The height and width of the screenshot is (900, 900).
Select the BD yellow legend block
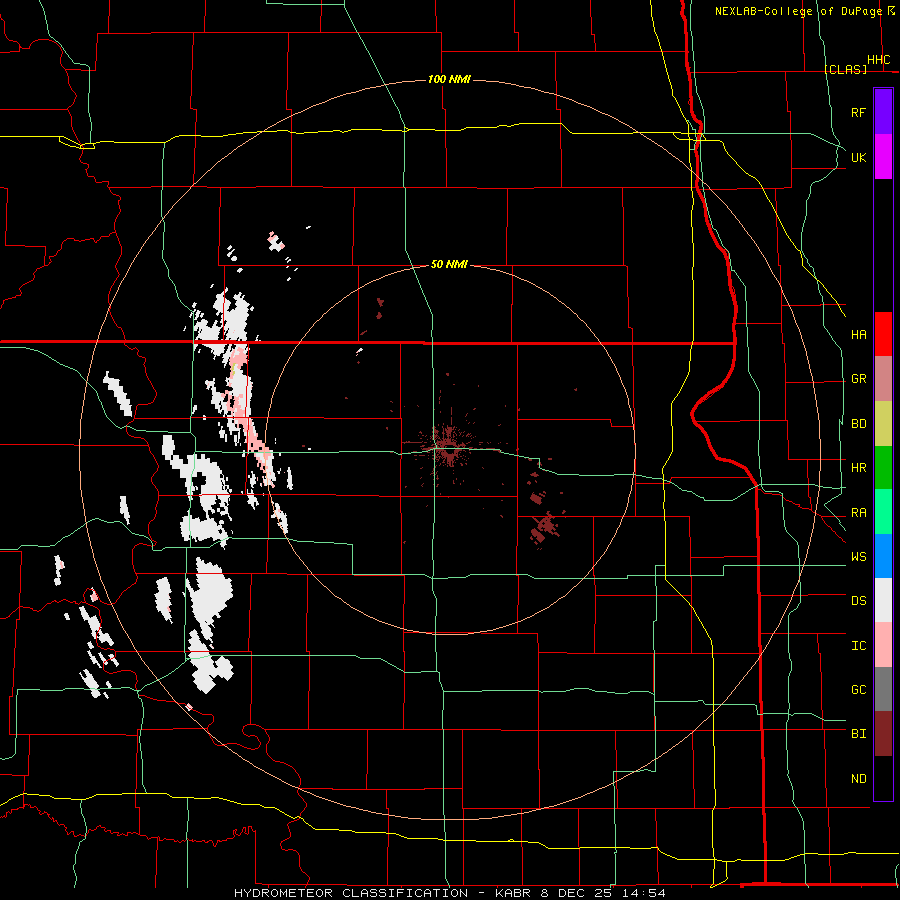point(883,423)
